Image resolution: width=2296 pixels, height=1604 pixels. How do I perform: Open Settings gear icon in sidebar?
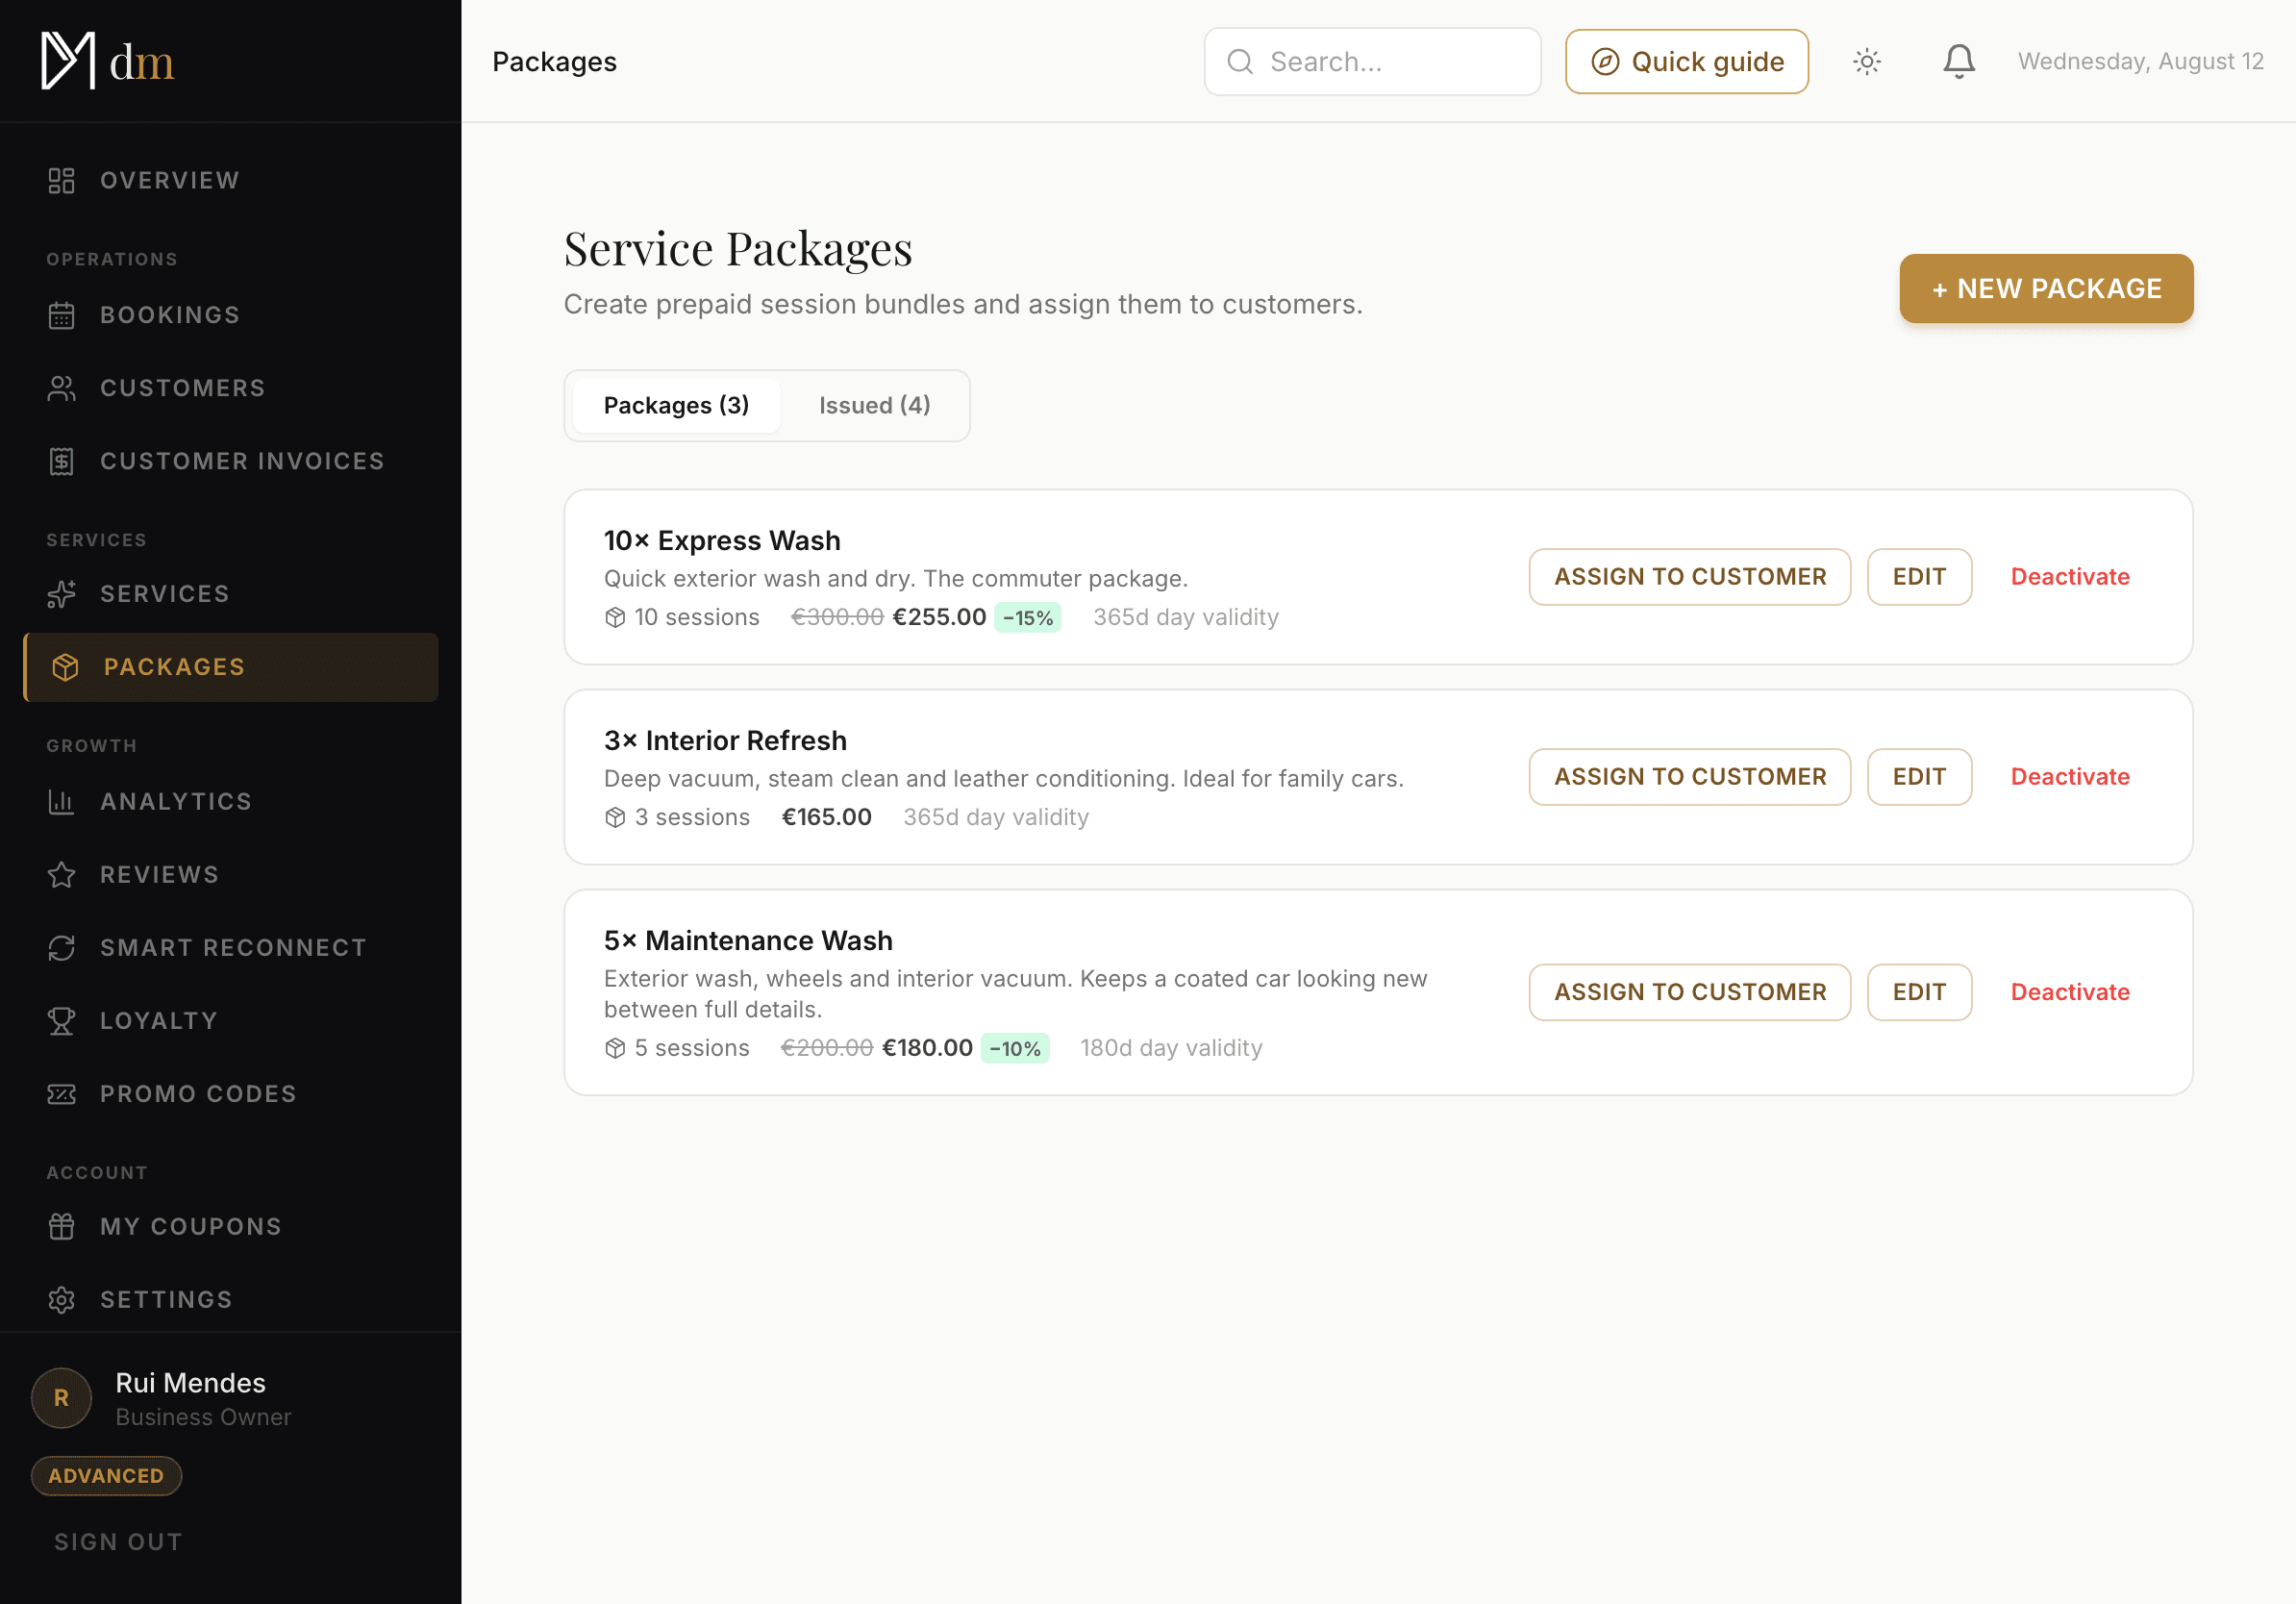62,1300
